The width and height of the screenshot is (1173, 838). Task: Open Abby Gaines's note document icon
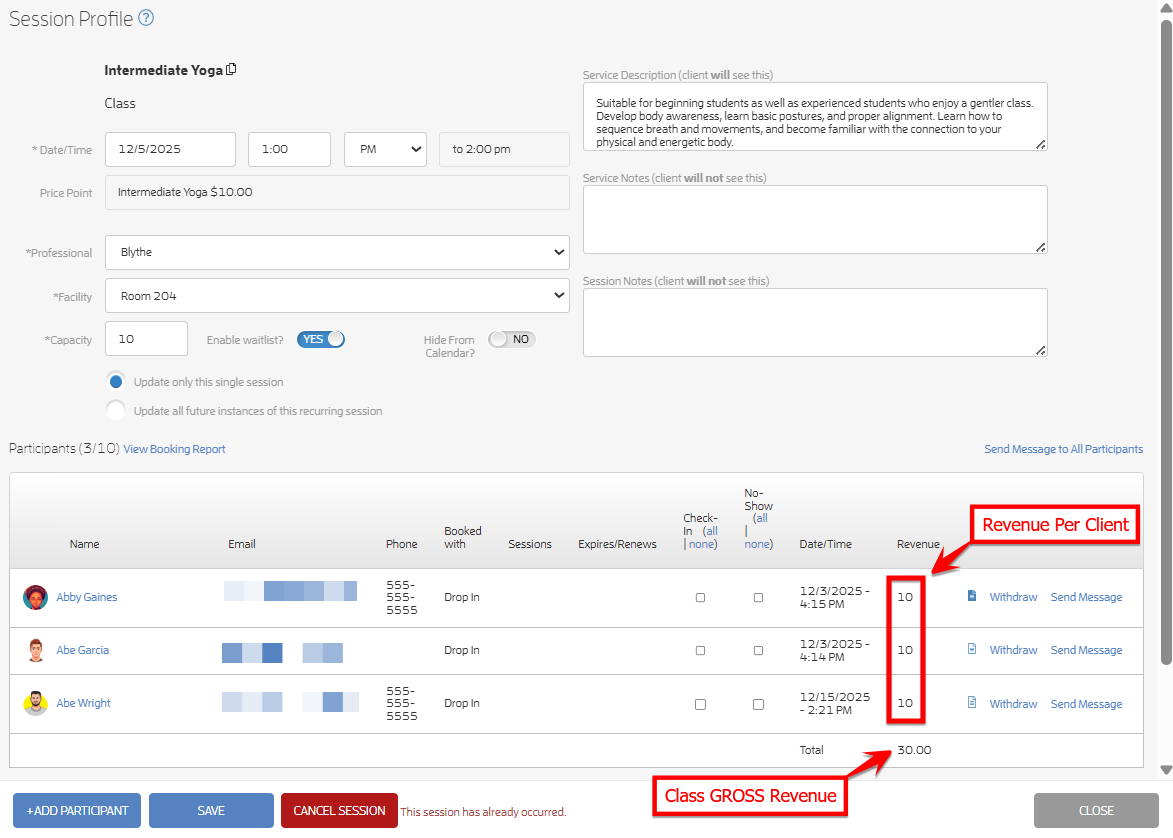point(972,596)
